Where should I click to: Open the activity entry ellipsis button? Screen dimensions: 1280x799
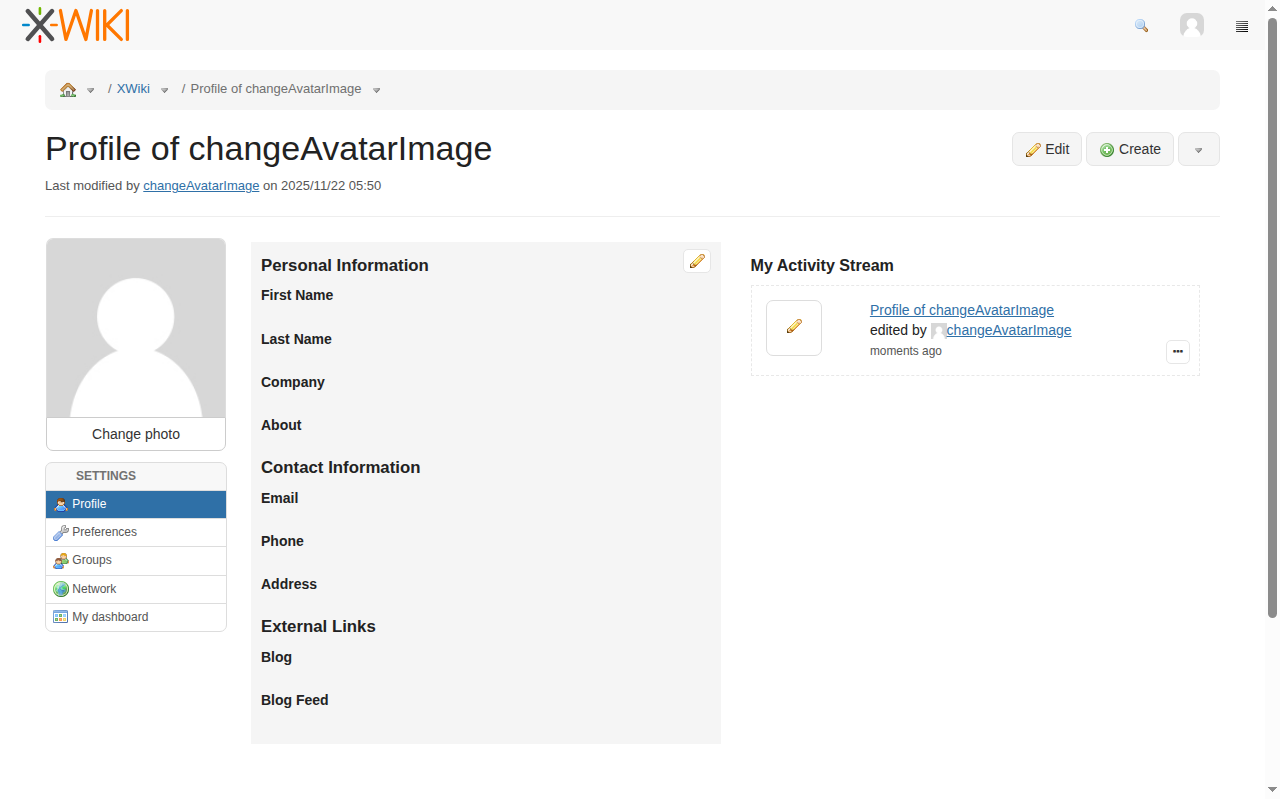click(x=1177, y=351)
